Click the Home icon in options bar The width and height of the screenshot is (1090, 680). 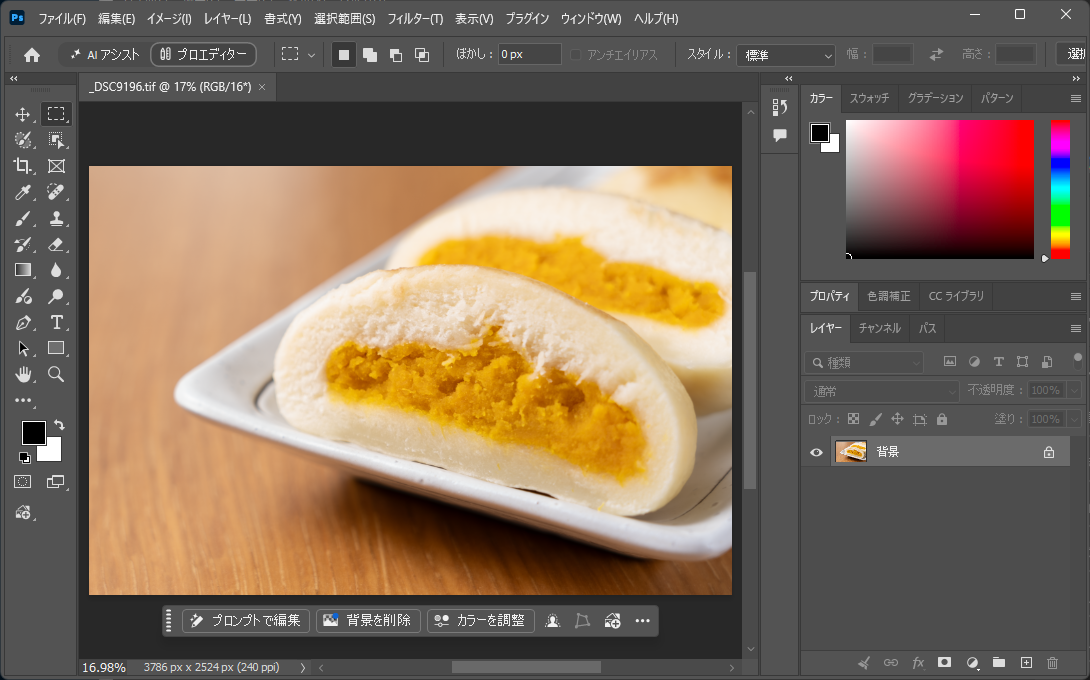[32, 55]
